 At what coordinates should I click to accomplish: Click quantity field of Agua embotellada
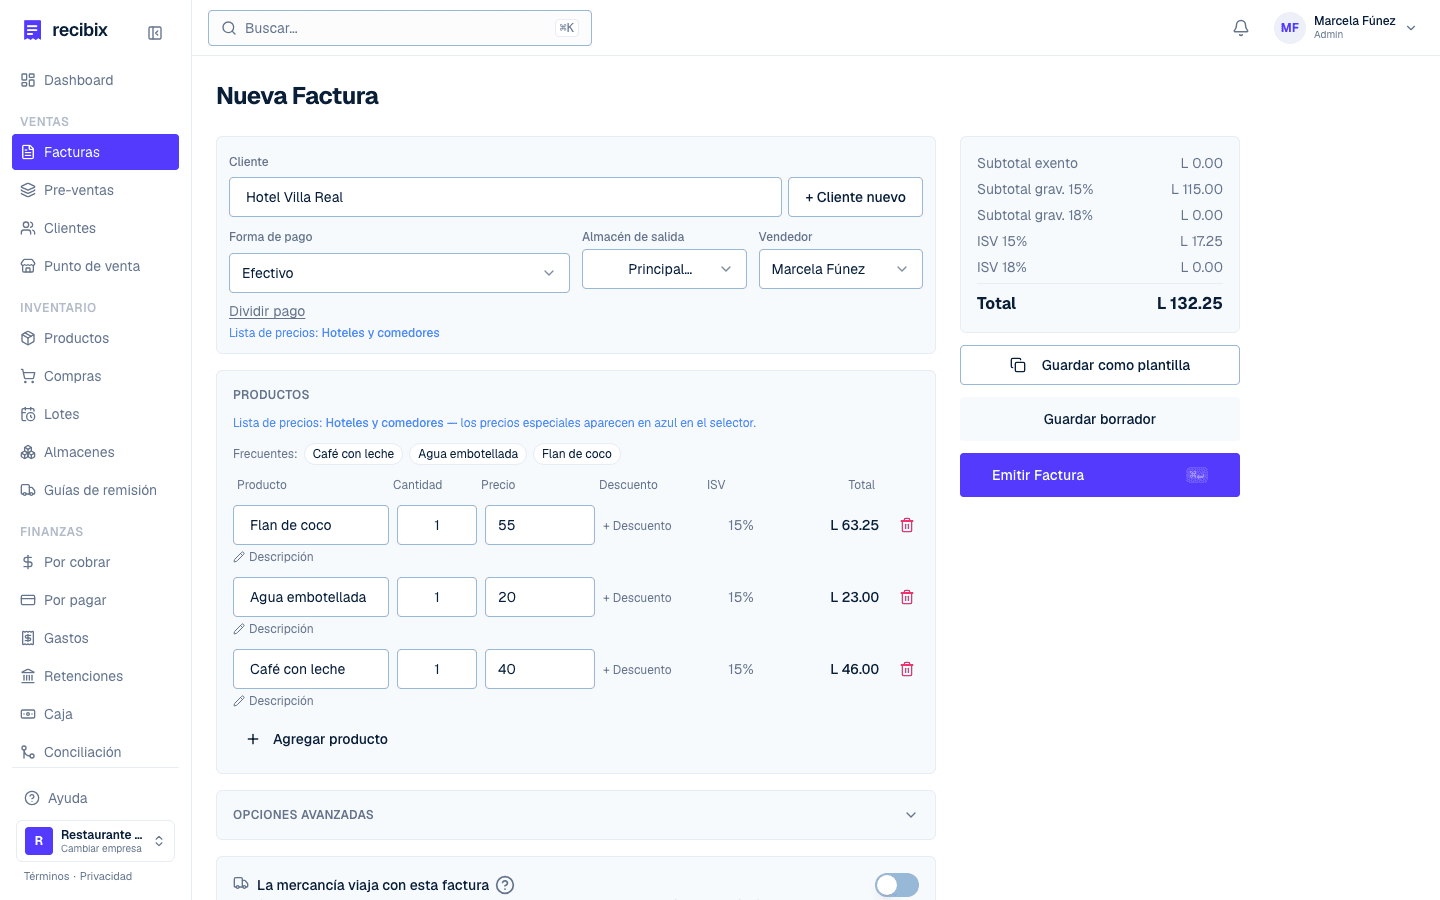(x=437, y=597)
